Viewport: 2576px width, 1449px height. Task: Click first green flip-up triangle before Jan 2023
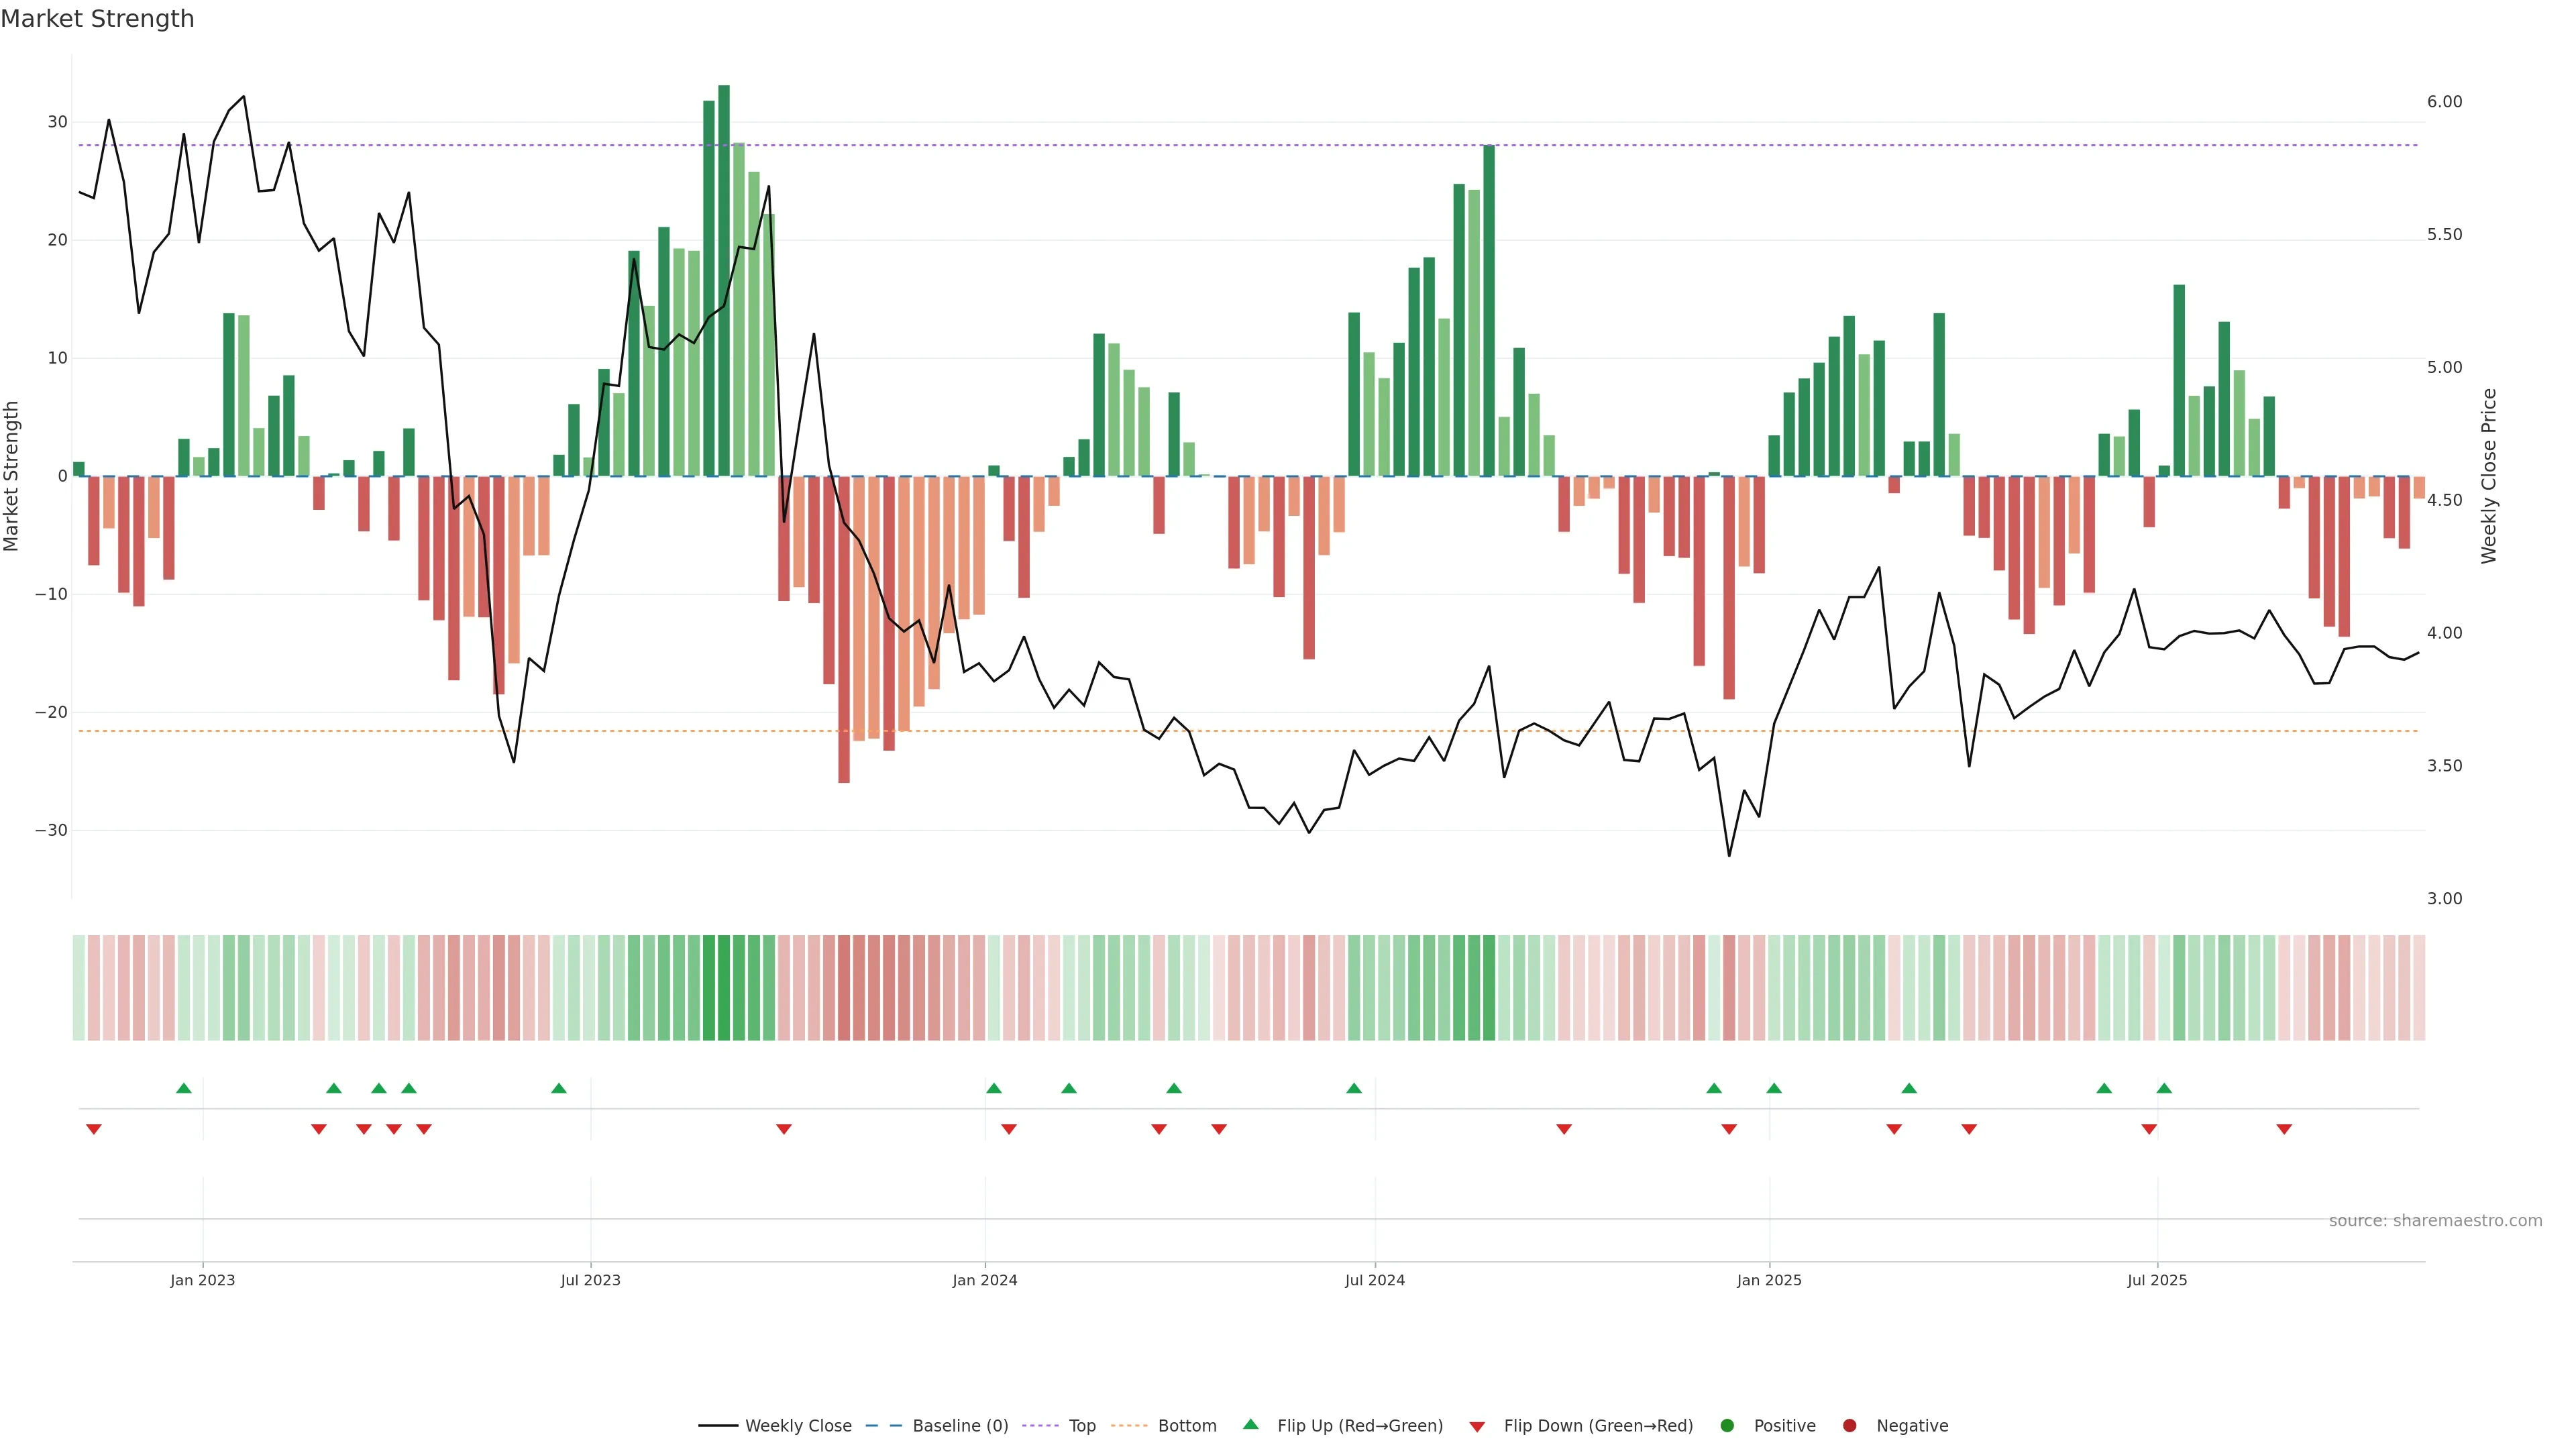[184, 1088]
